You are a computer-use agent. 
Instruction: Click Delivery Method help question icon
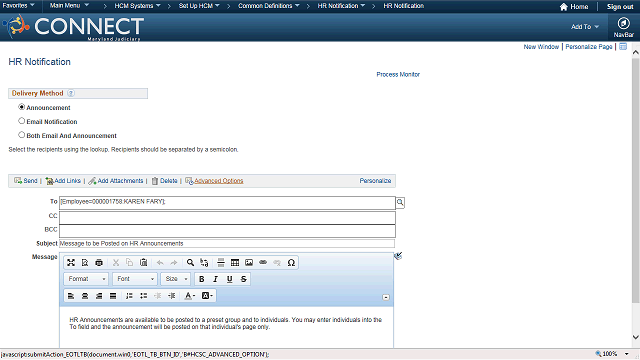click(x=71, y=93)
